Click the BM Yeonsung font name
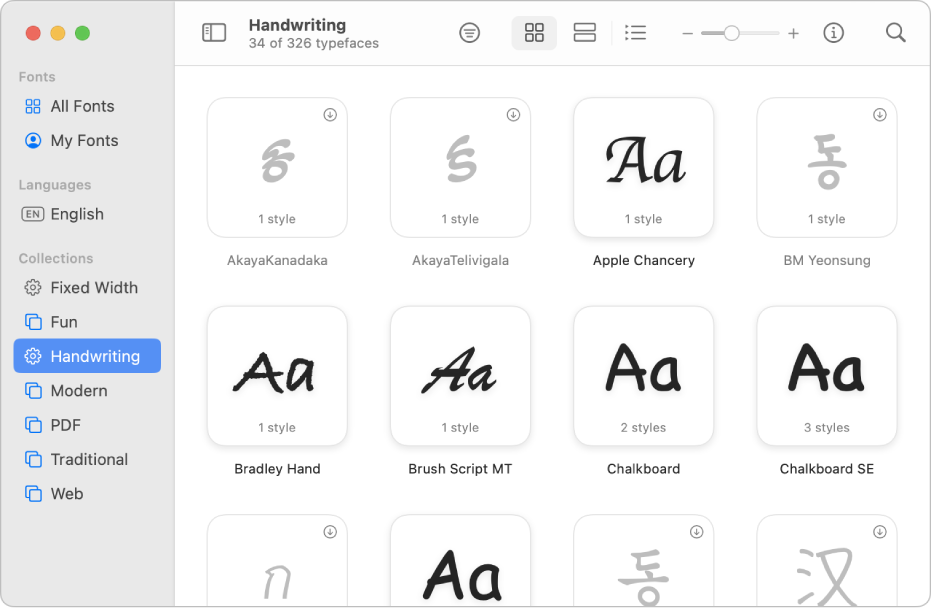Image resolution: width=932 pixels, height=610 pixels. pyautogui.click(x=827, y=260)
